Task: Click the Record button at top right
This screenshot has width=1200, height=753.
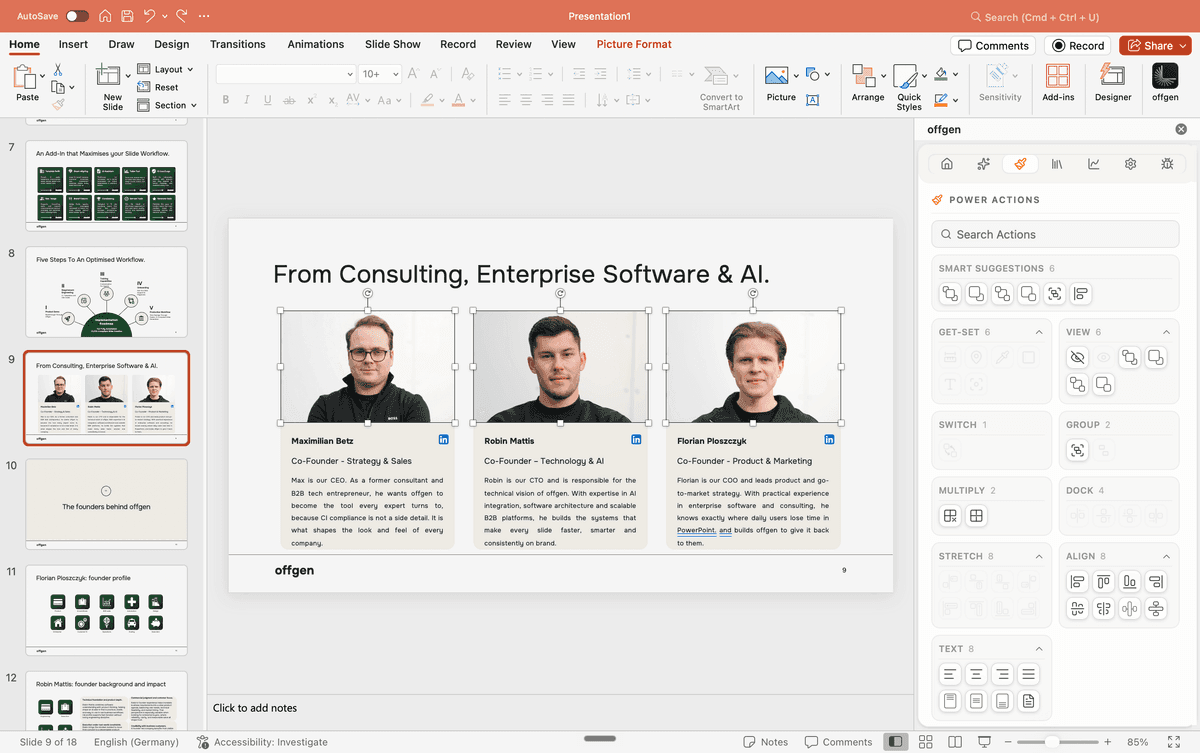Action: [x=1078, y=45]
